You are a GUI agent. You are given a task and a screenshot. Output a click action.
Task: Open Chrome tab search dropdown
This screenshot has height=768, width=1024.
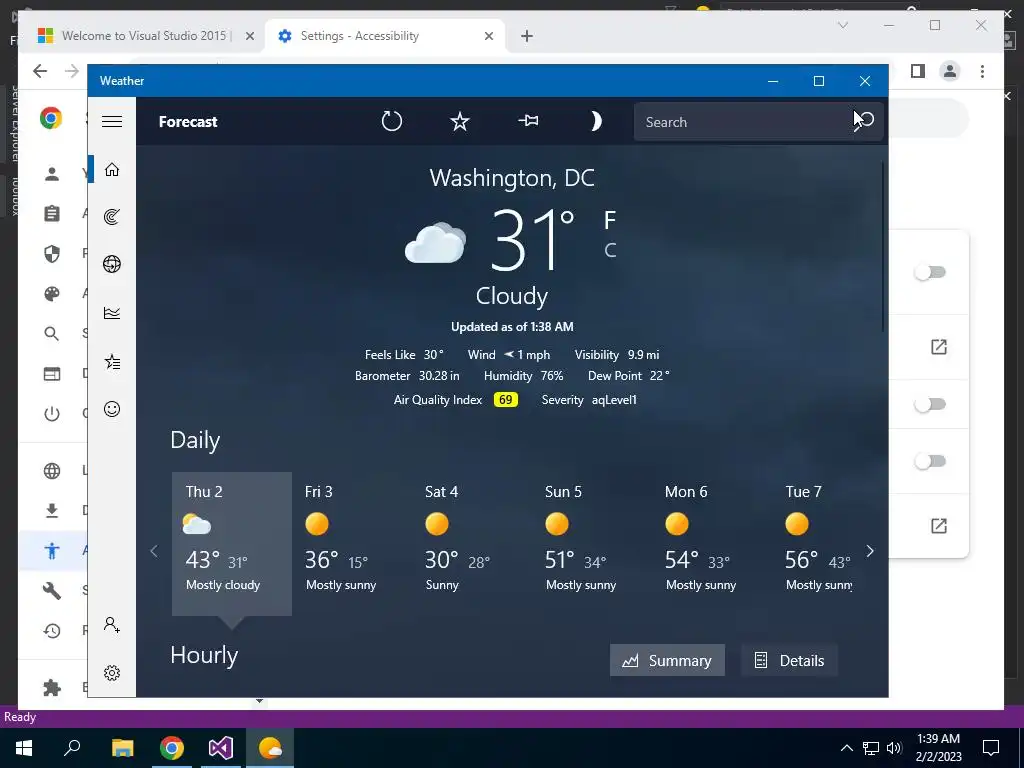coord(843,25)
